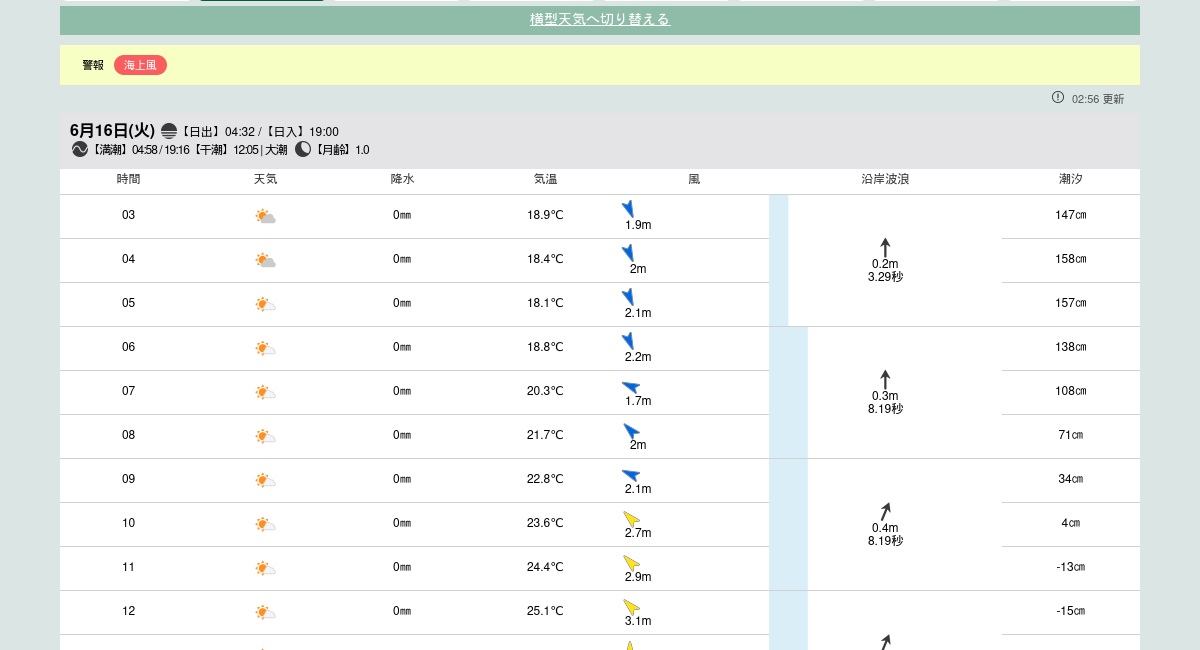Click the 降水 column header
Viewport: 1200px width, 650px height.
[402, 180]
